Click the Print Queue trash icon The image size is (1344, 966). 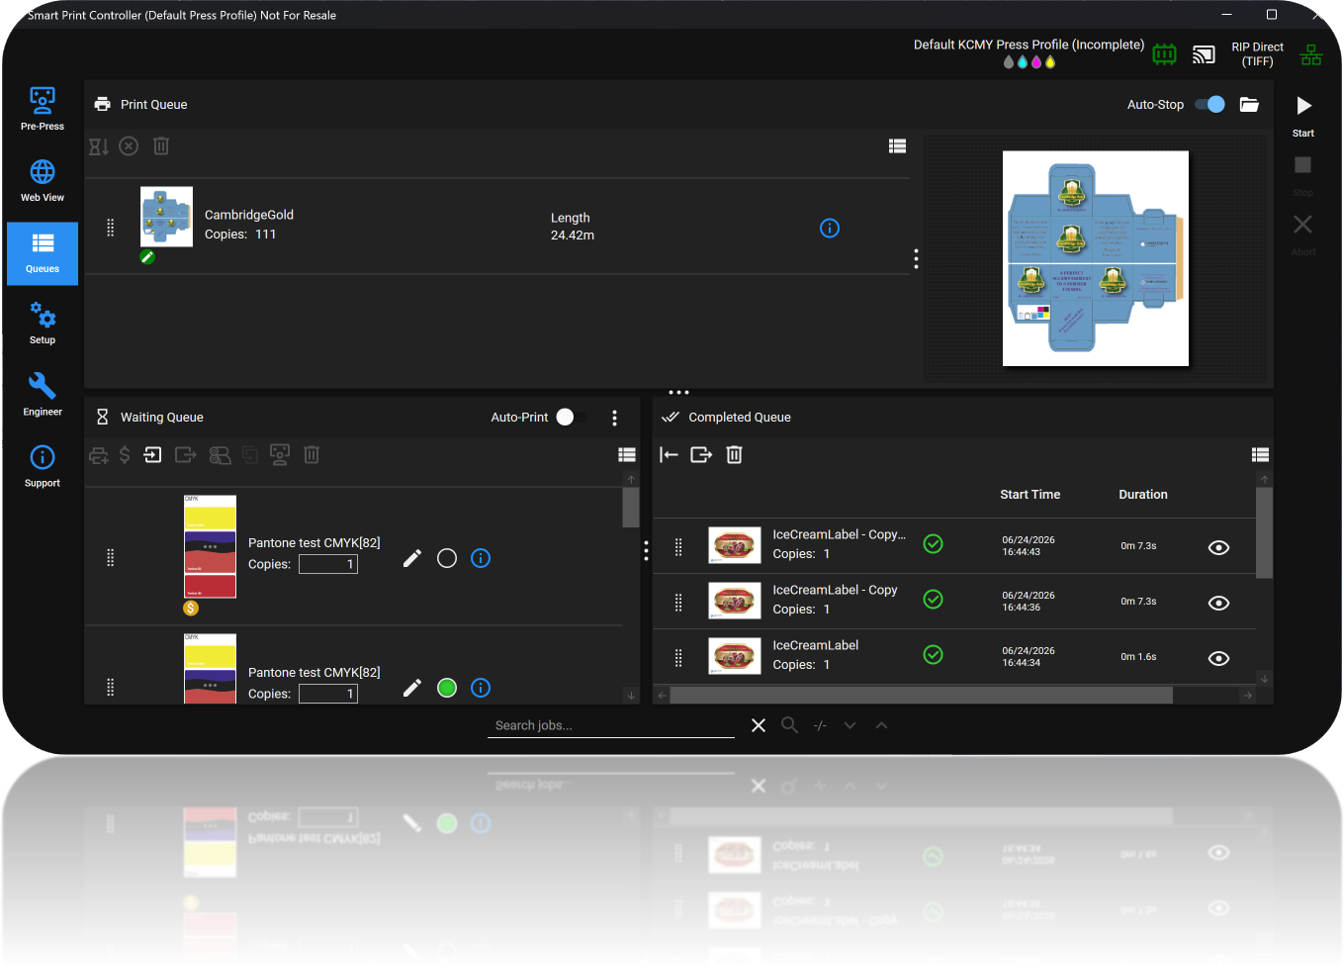click(x=161, y=146)
